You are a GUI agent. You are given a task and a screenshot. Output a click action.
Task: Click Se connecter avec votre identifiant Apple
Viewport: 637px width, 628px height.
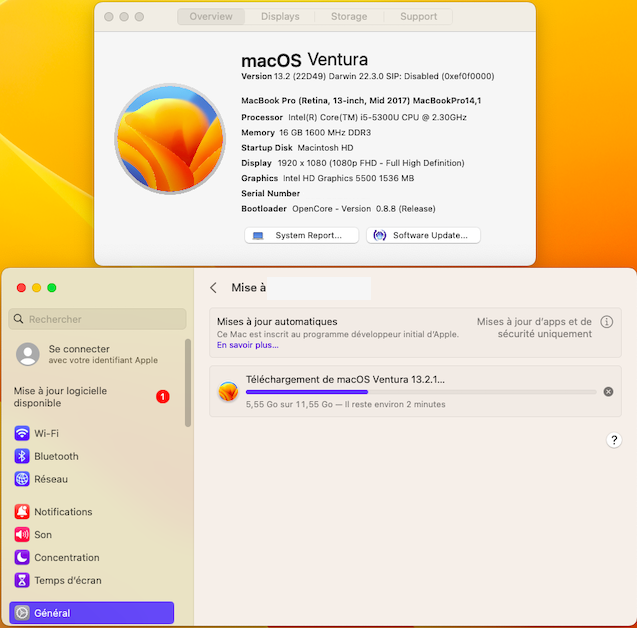tap(103, 354)
